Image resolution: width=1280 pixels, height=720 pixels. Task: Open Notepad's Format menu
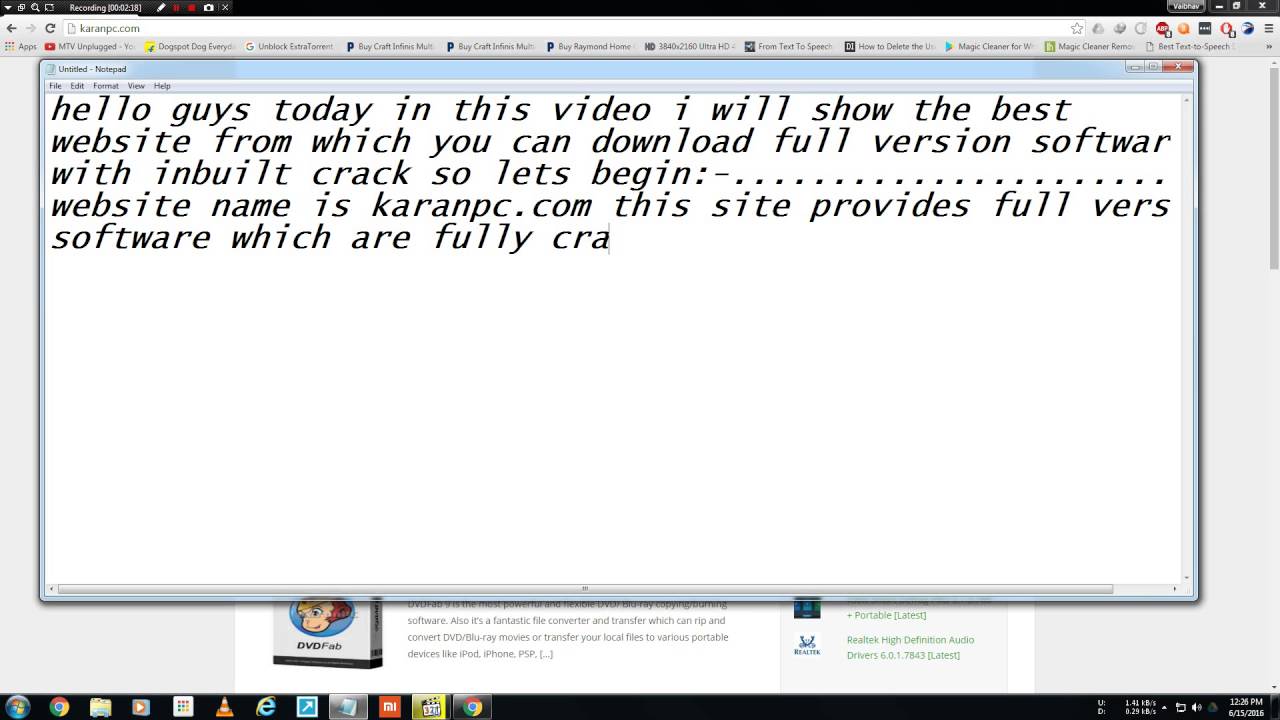(106, 86)
